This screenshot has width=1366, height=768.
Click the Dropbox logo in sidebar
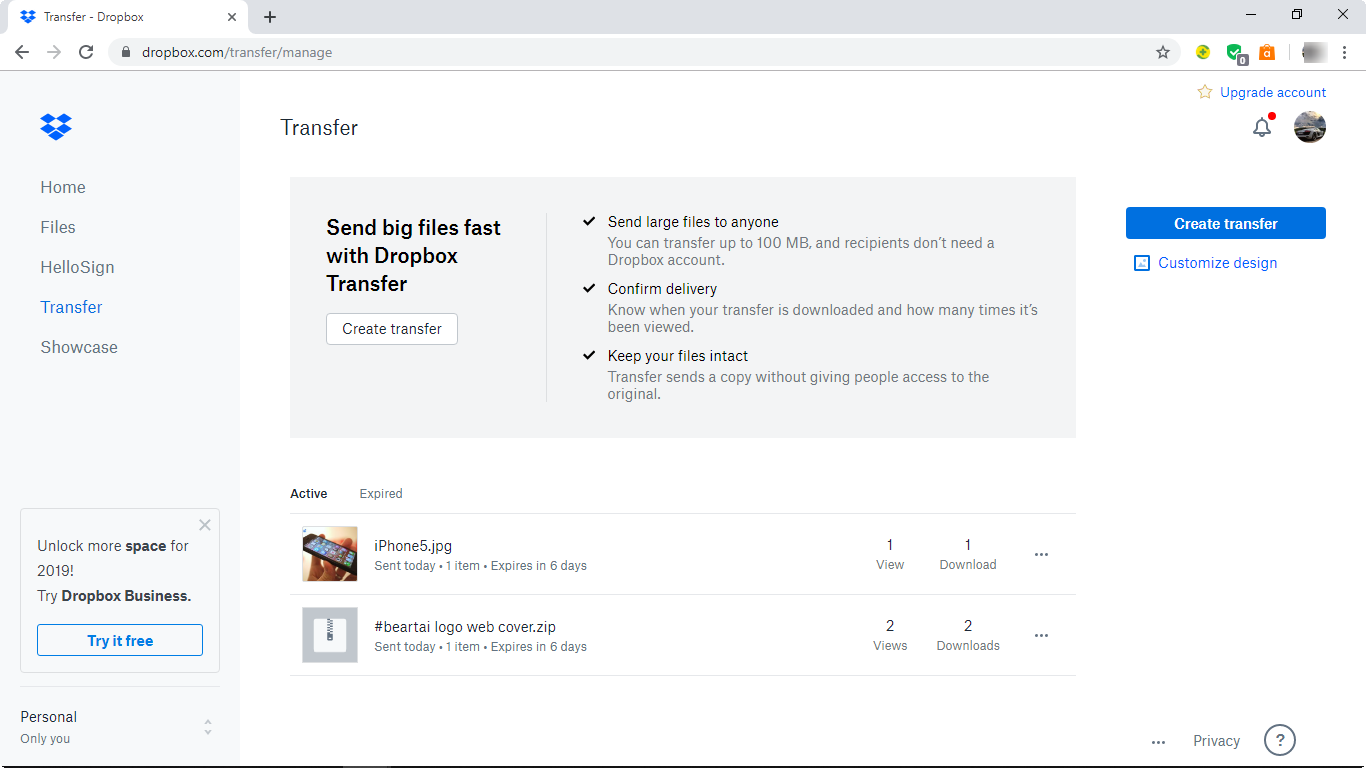pyautogui.click(x=56, y=127)
